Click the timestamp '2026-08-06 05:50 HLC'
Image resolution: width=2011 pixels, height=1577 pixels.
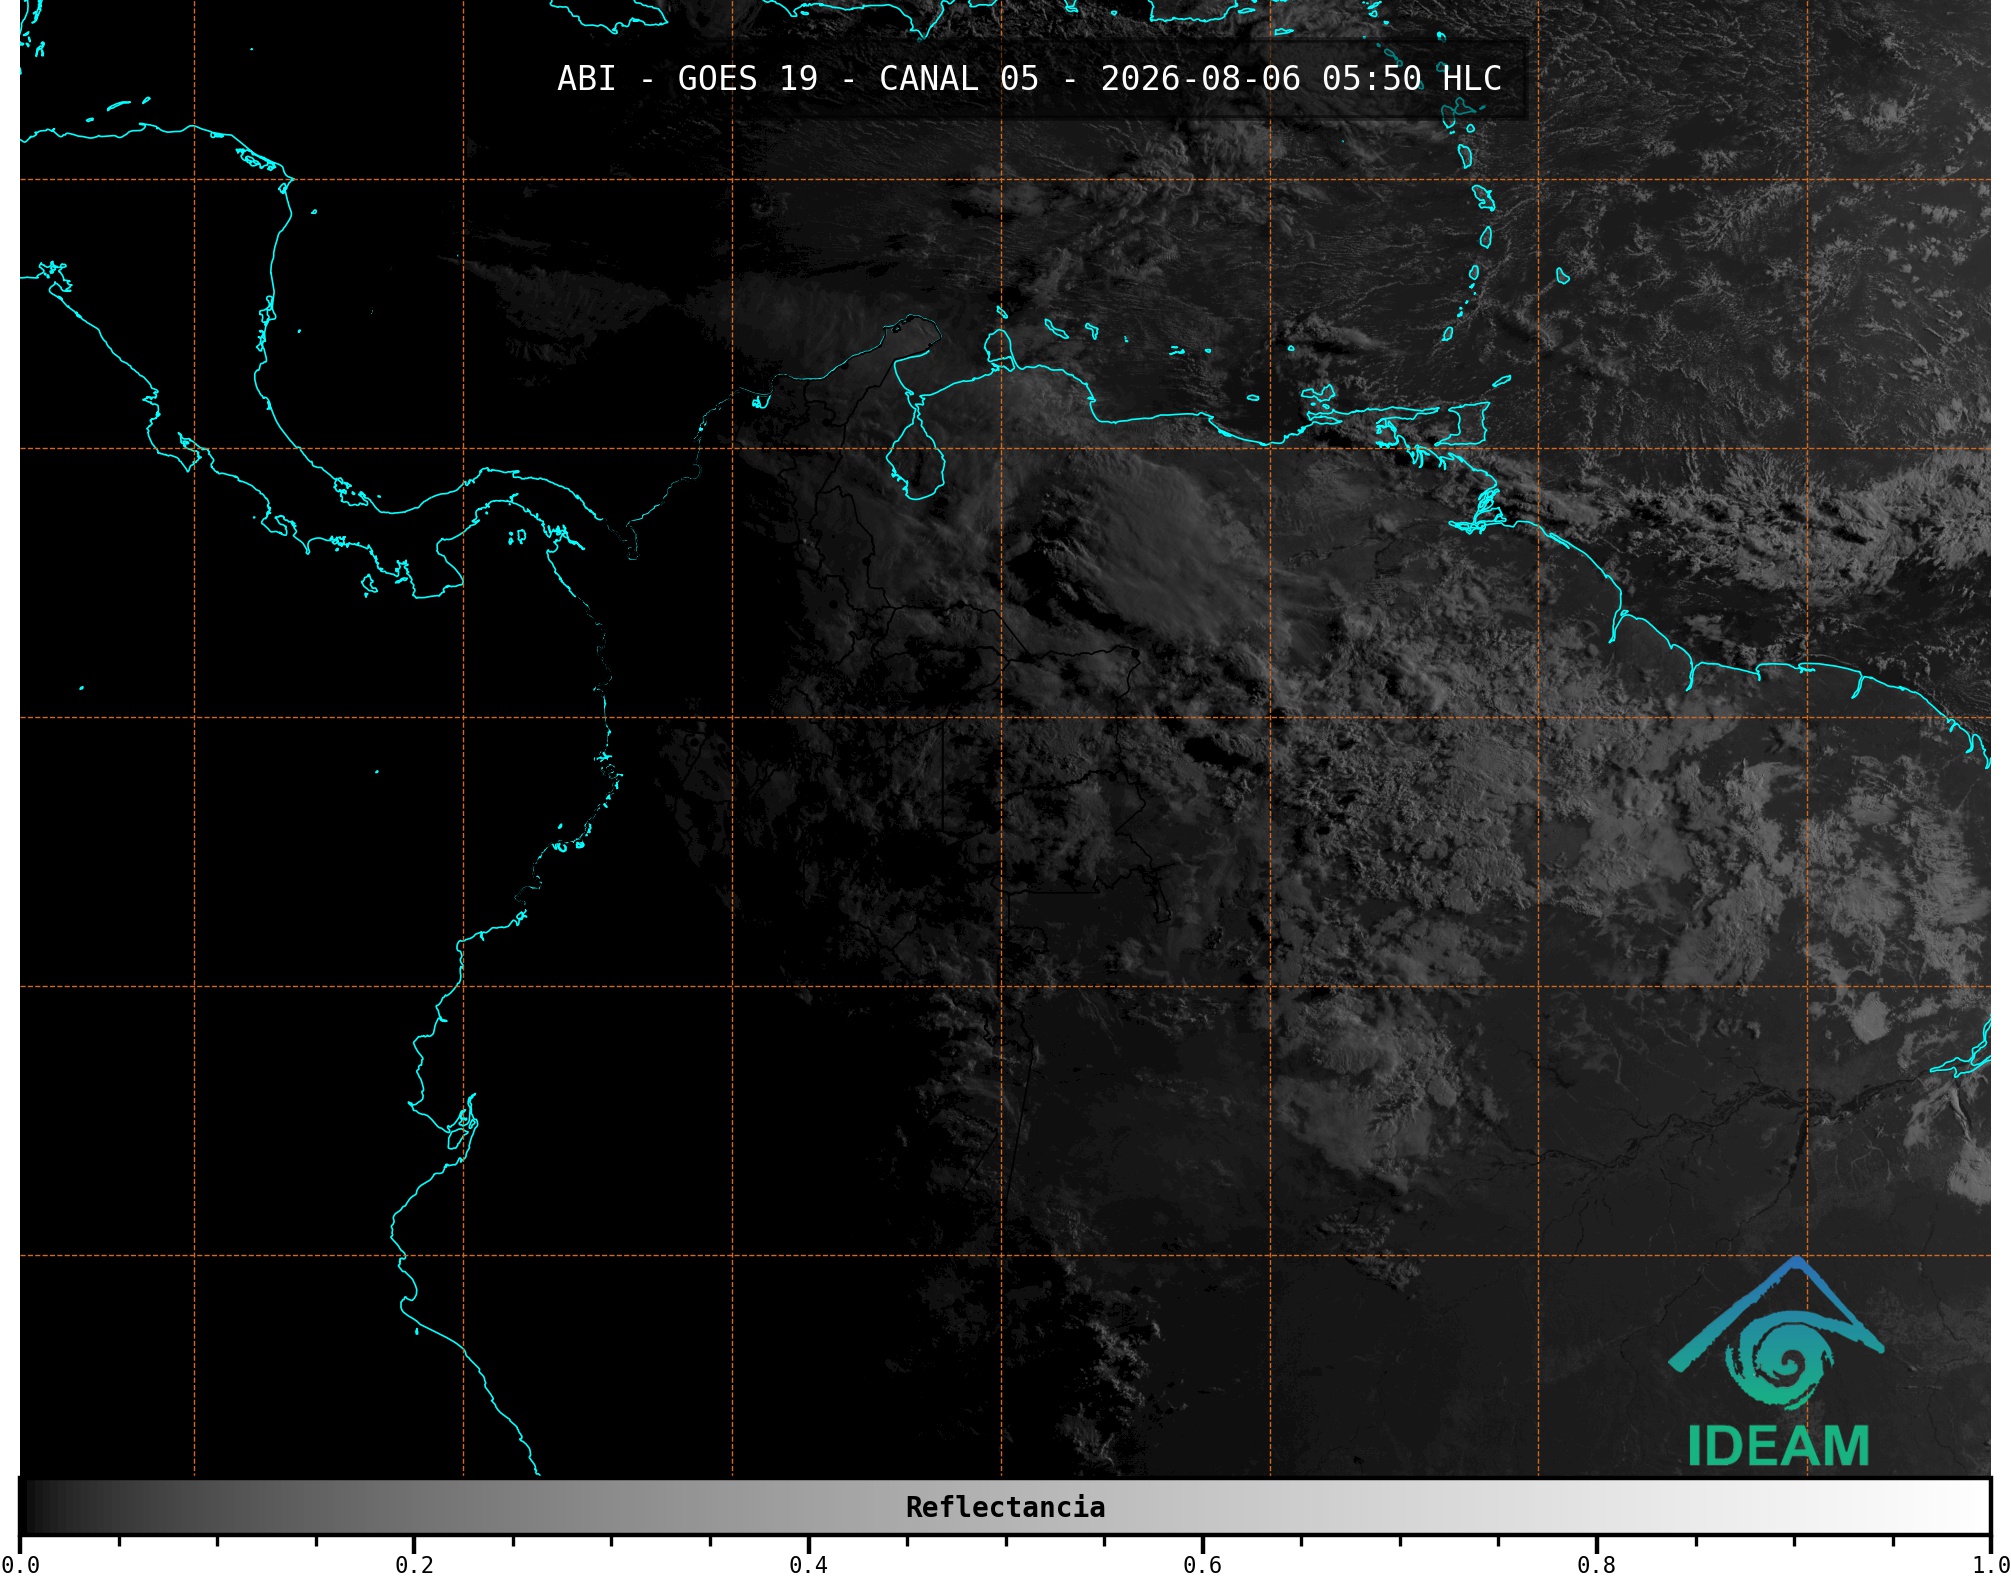(1301, 79)
